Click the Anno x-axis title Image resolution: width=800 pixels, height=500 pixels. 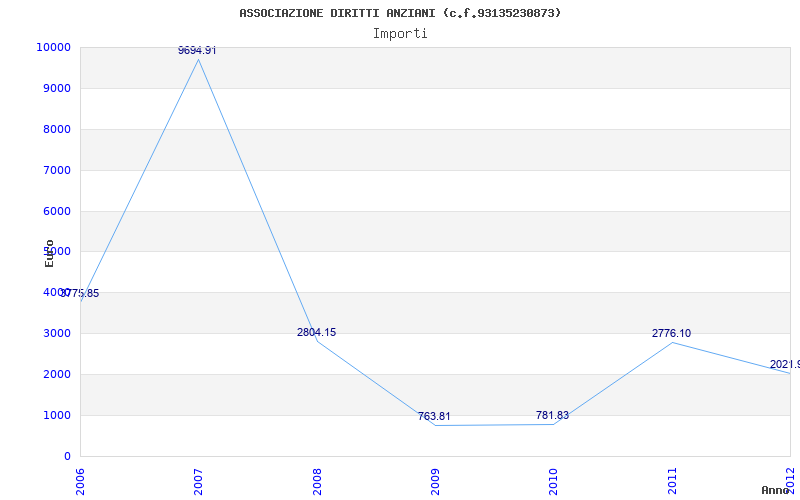(776, 490)
